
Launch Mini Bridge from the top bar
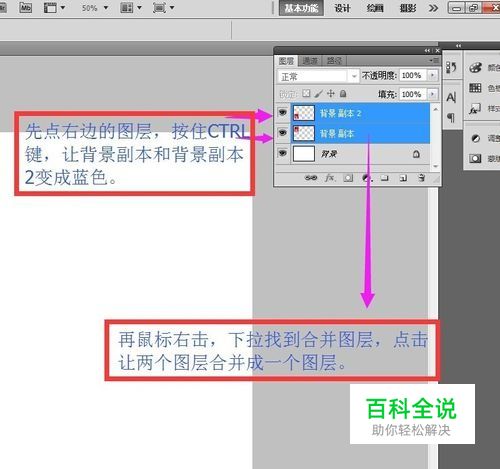[x=26, y=7]
